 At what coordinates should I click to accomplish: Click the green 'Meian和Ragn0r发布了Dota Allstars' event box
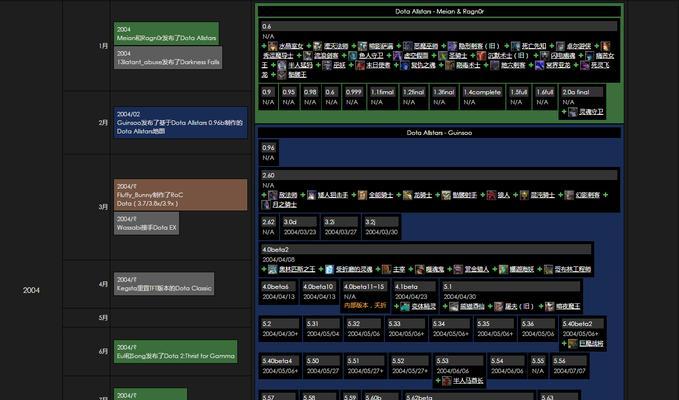[166, 33]
